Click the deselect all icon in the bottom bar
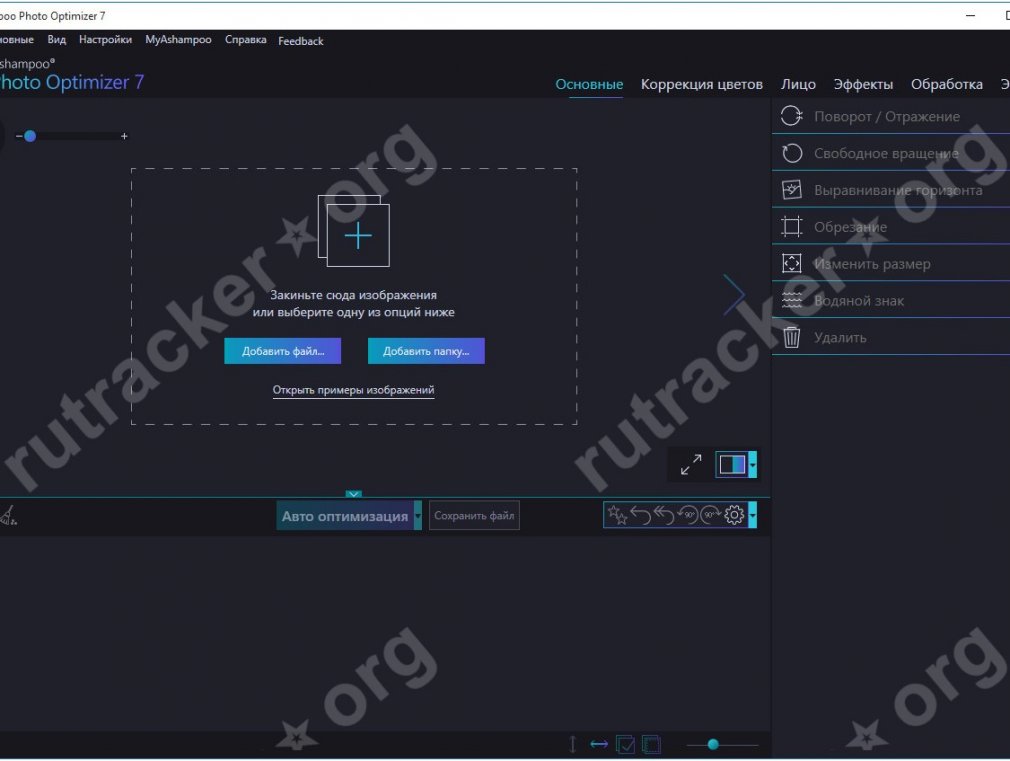The height and width of the screenshot is (761, 1010). tap(651, 745)
